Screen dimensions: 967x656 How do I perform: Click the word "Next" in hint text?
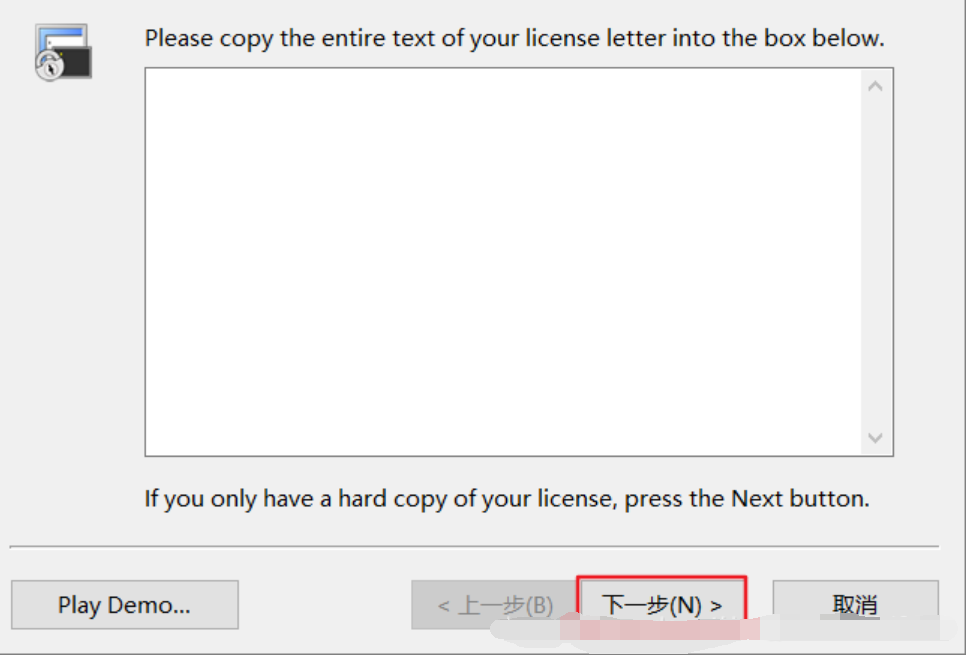758,498
